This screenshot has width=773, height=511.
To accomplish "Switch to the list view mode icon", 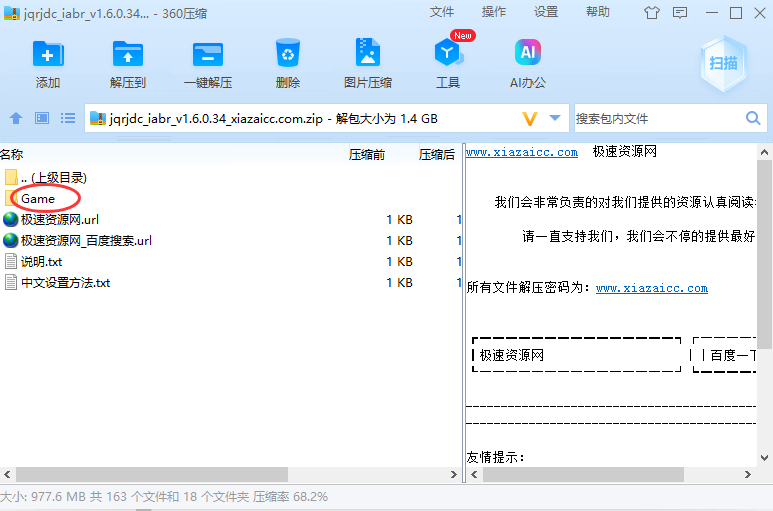I will (68, 118).
